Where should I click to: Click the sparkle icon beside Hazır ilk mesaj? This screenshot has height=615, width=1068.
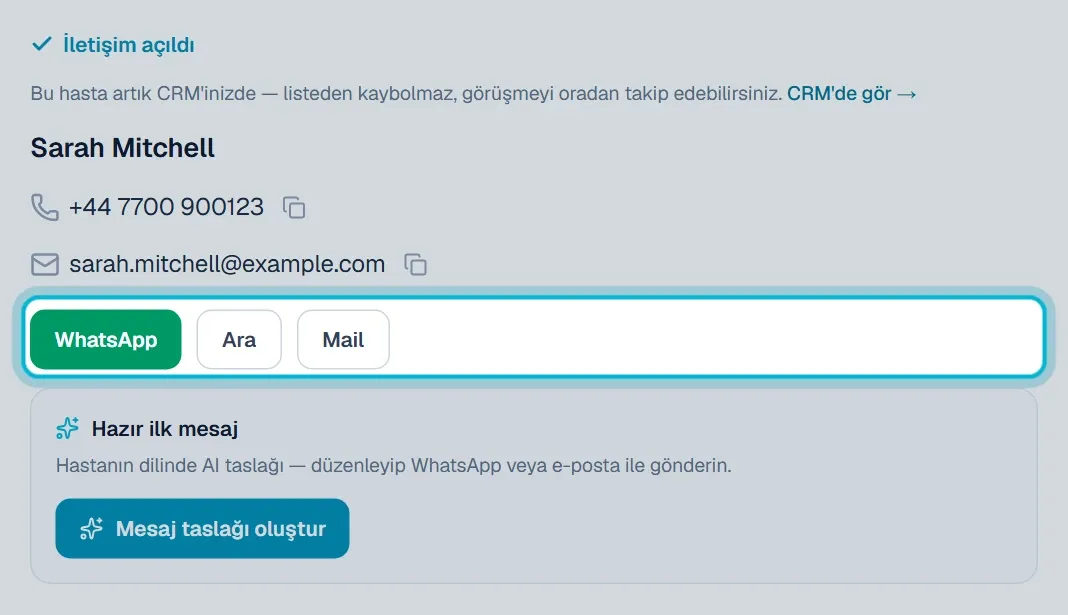pos(67,428)
